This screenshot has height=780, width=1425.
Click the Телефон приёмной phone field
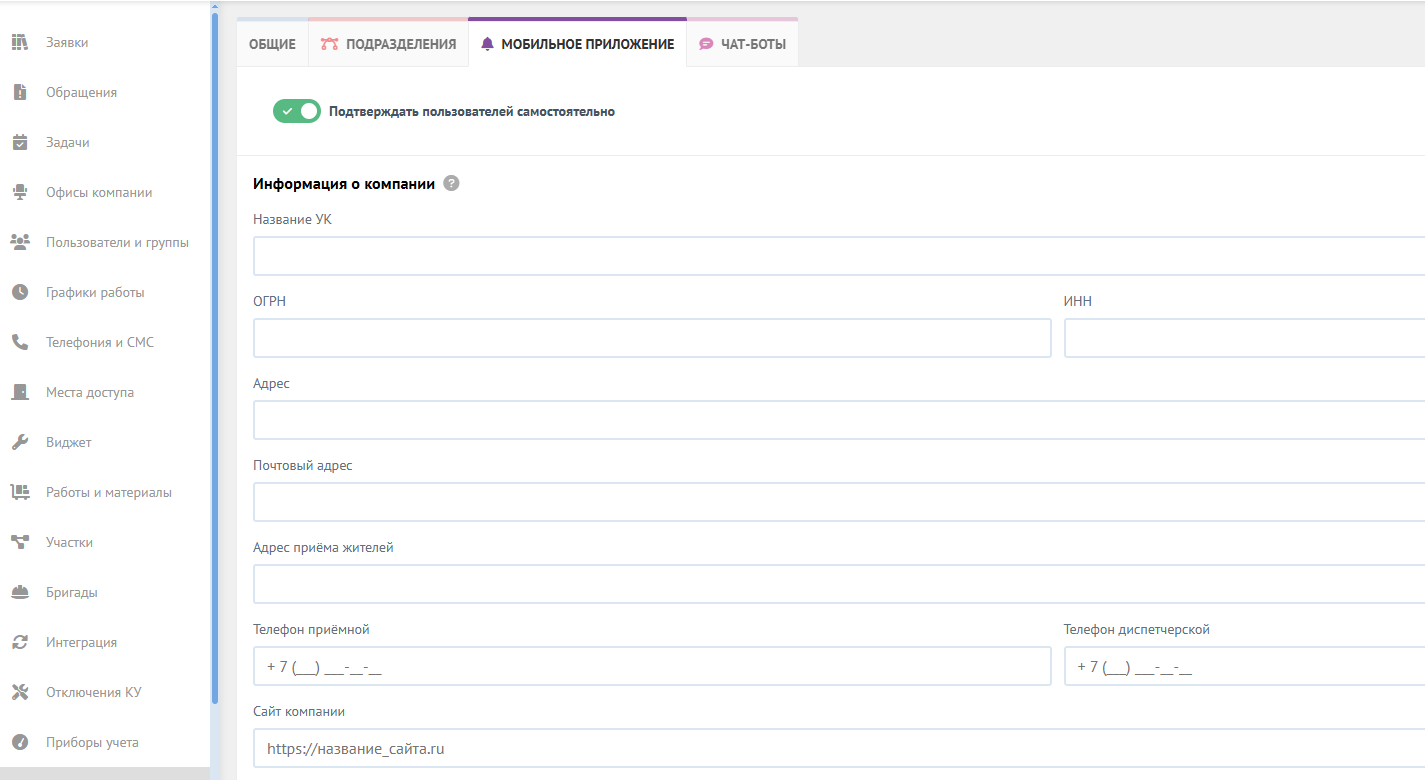point(652,666)
